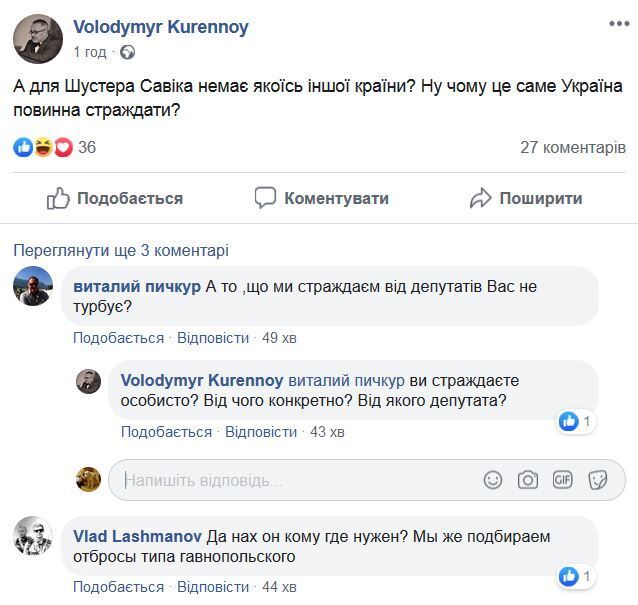Viewport: 638px width, 605px height.
Task: Click the public globe privacy icon
Action: pos(127,52)
